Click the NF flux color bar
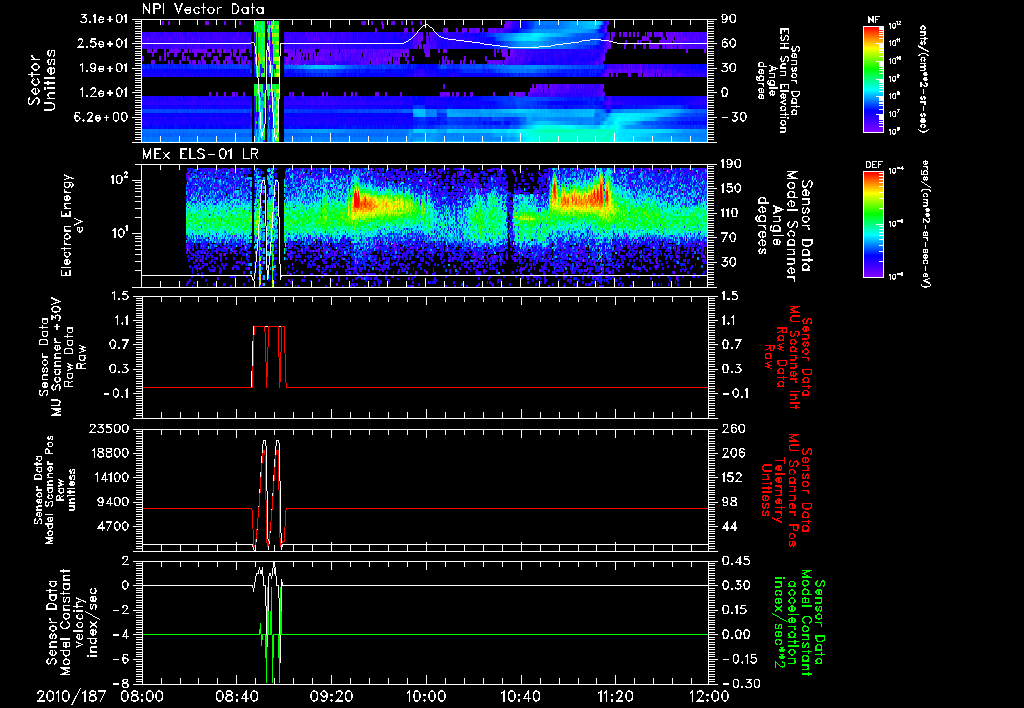1024x708 pixels. pyautogui.click(x=874, y=78)
